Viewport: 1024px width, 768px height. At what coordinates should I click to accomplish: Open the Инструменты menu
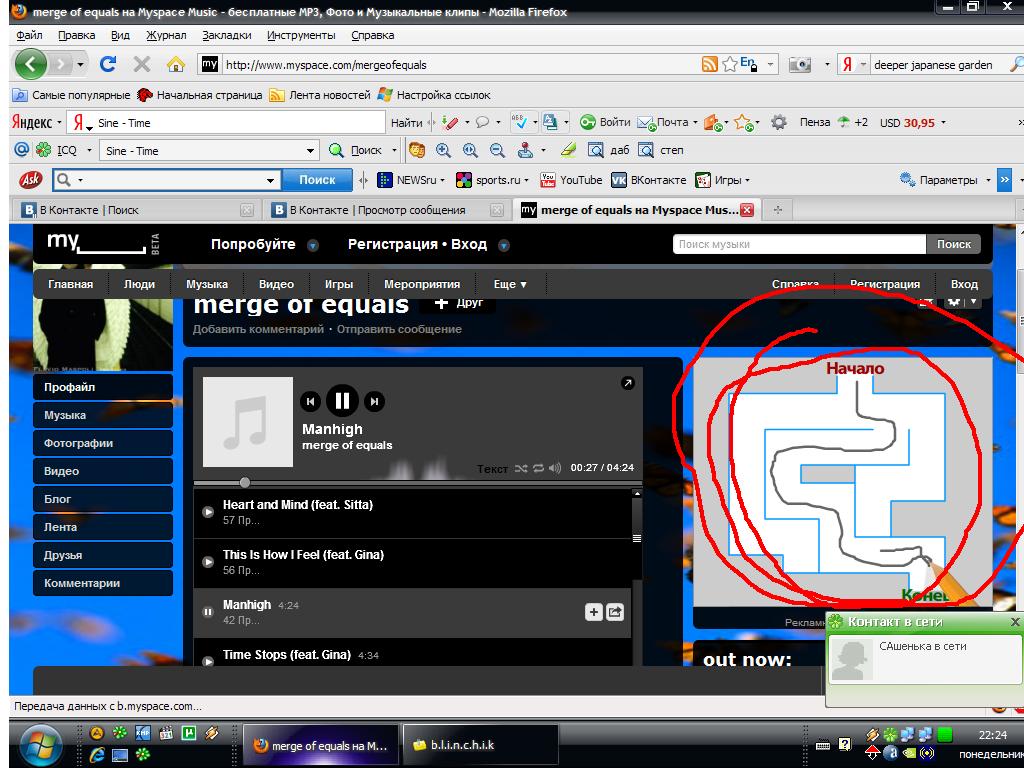pyautogui.click(x=301, y=35)
